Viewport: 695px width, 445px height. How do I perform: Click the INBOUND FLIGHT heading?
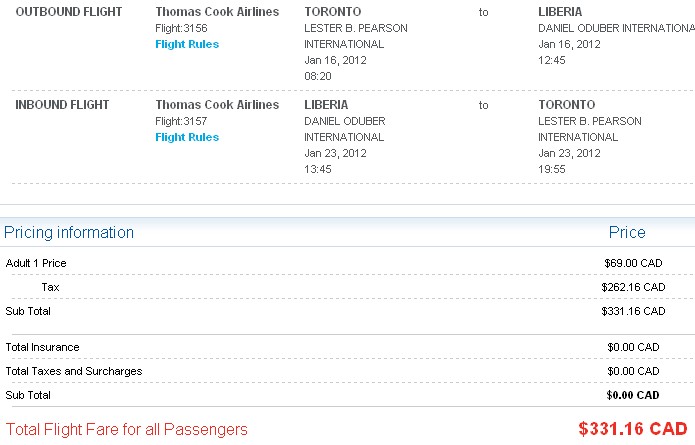[62, 105]
